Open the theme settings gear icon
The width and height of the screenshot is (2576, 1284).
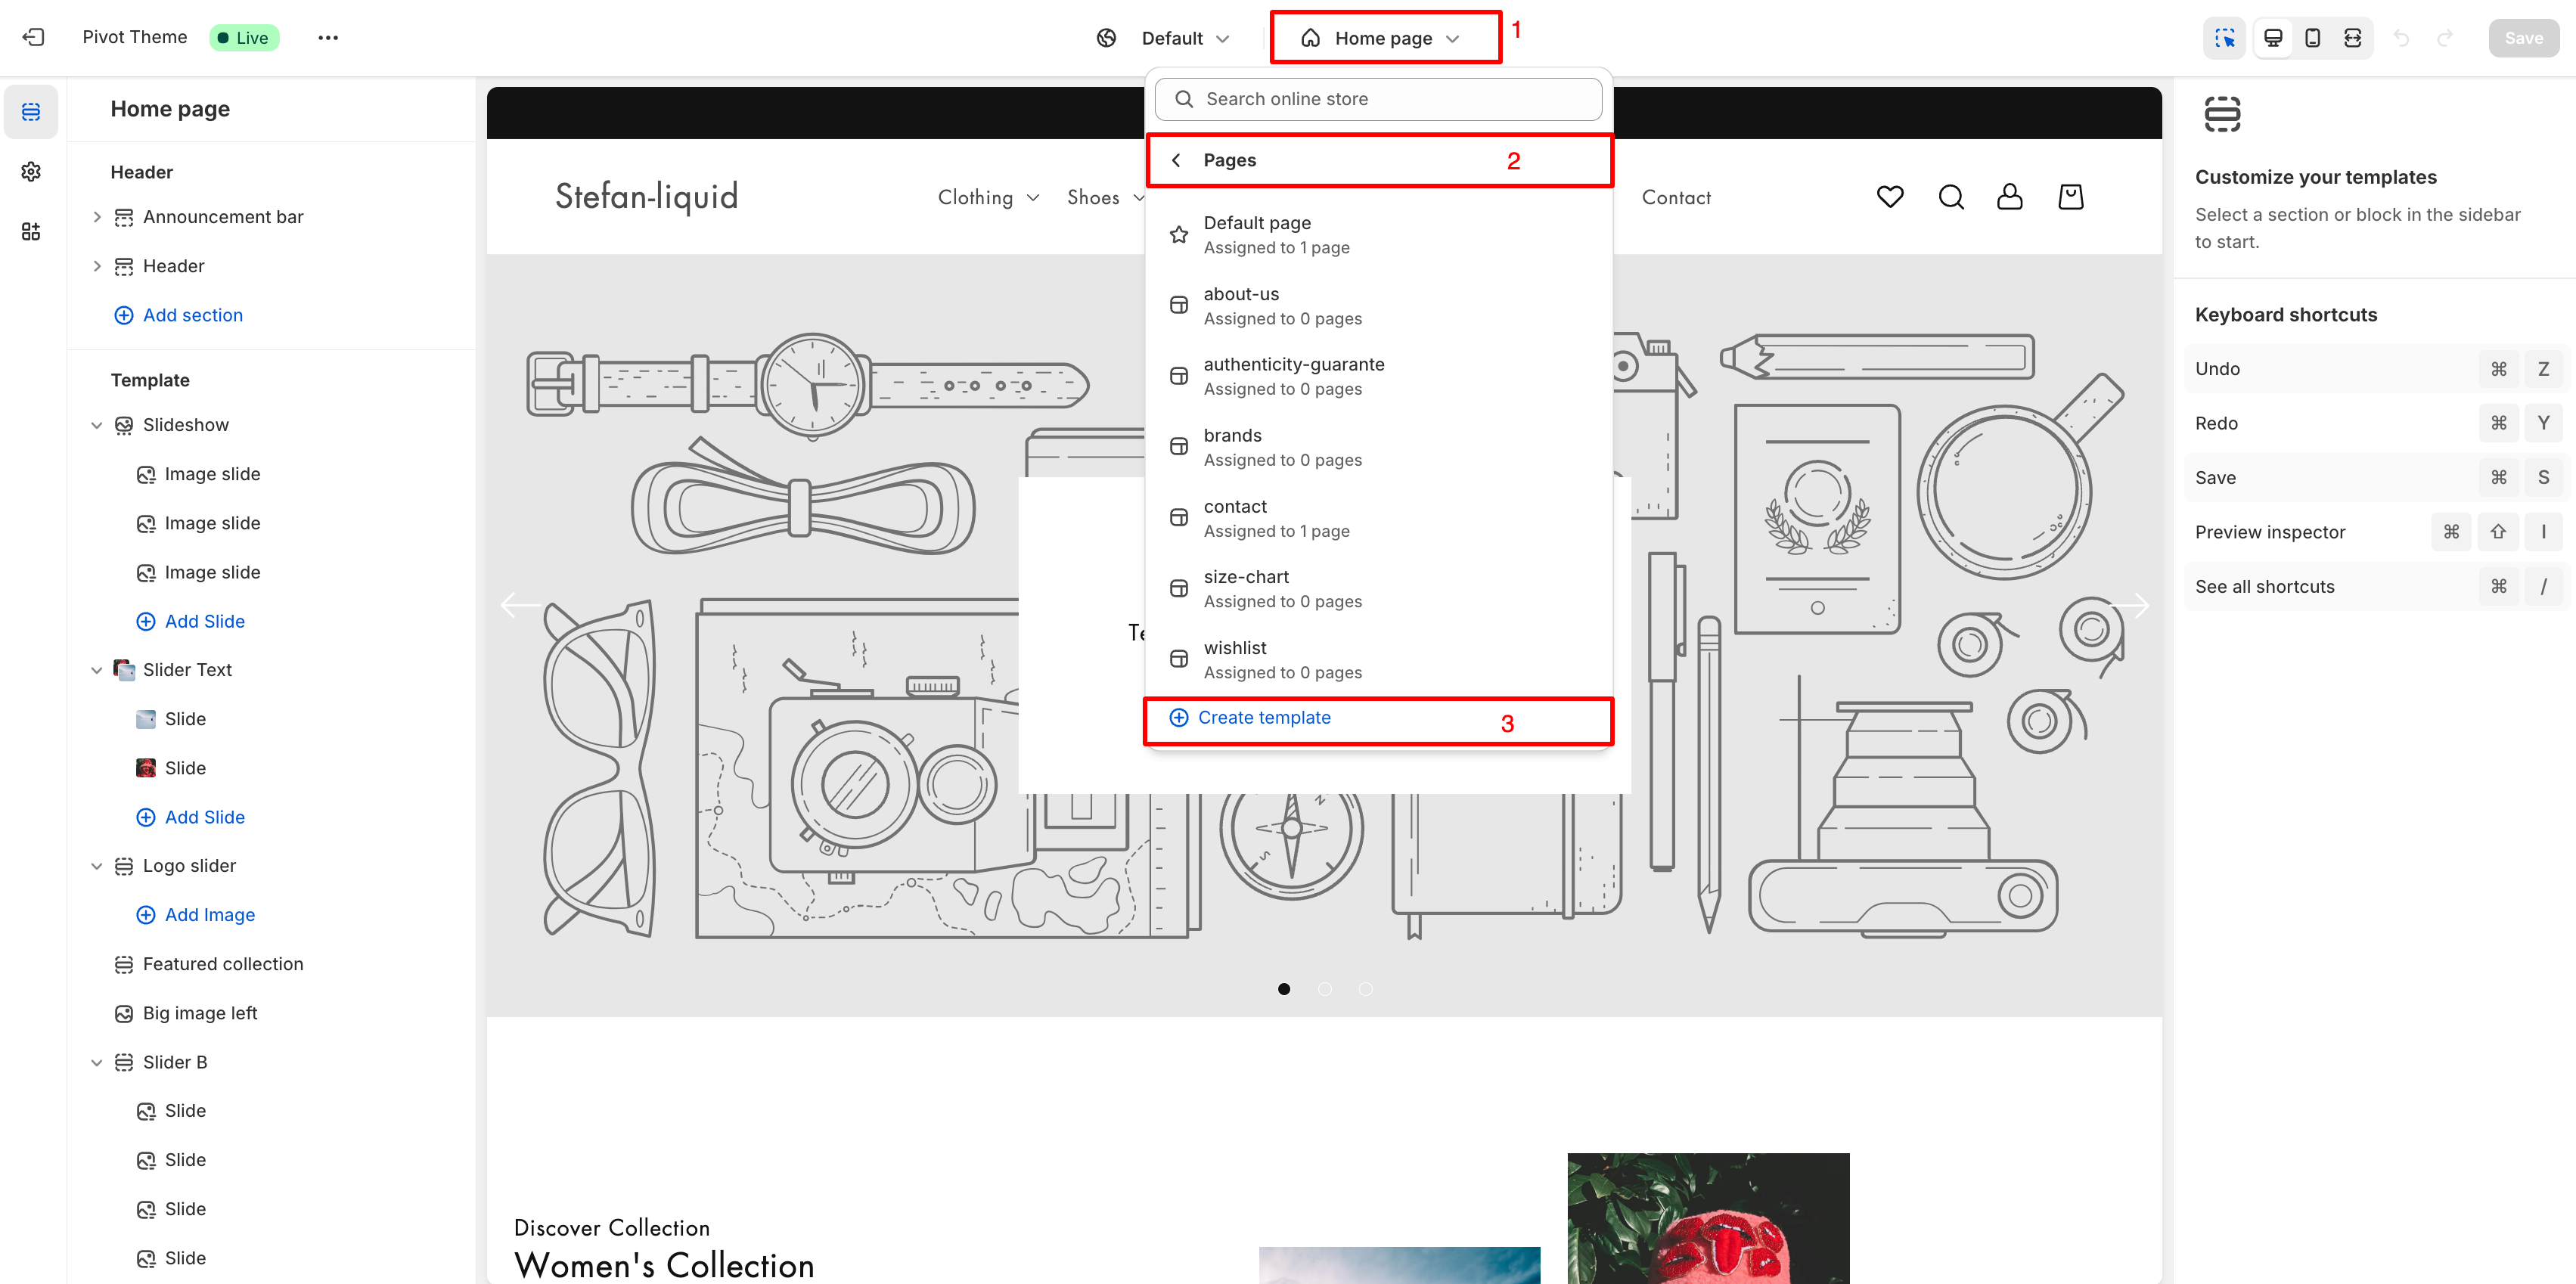point(31,172)
